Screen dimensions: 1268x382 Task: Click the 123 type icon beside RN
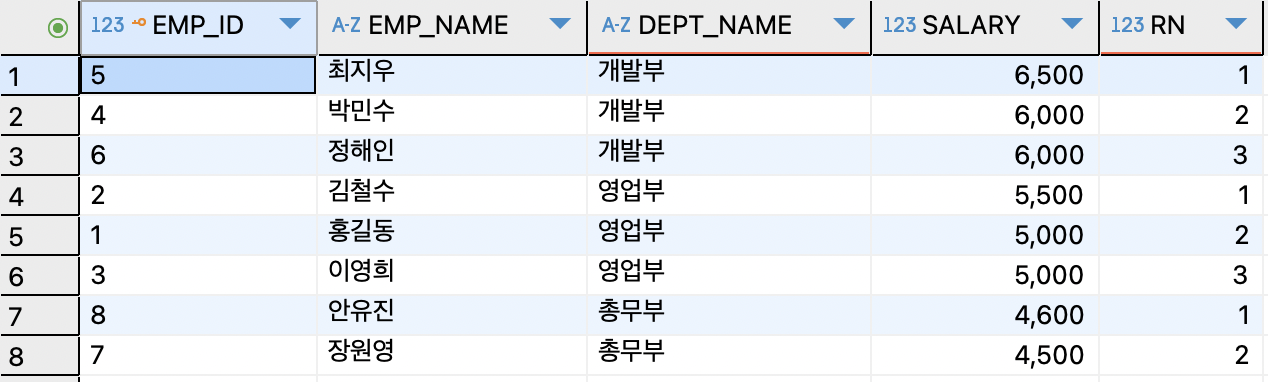pos(1127,26)
